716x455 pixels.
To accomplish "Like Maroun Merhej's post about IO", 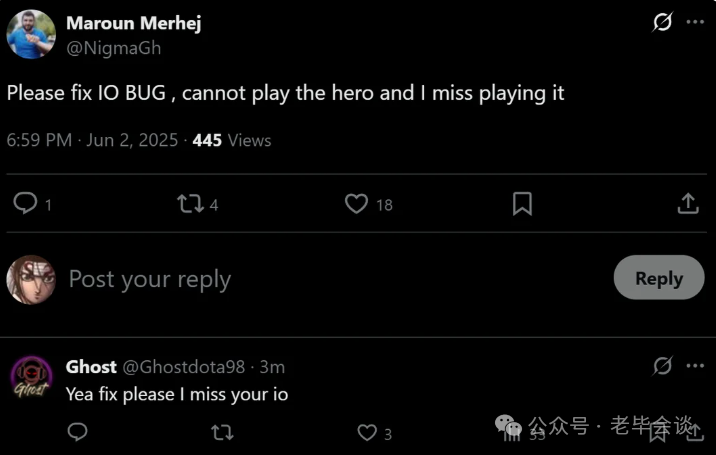I will [369, 204].
